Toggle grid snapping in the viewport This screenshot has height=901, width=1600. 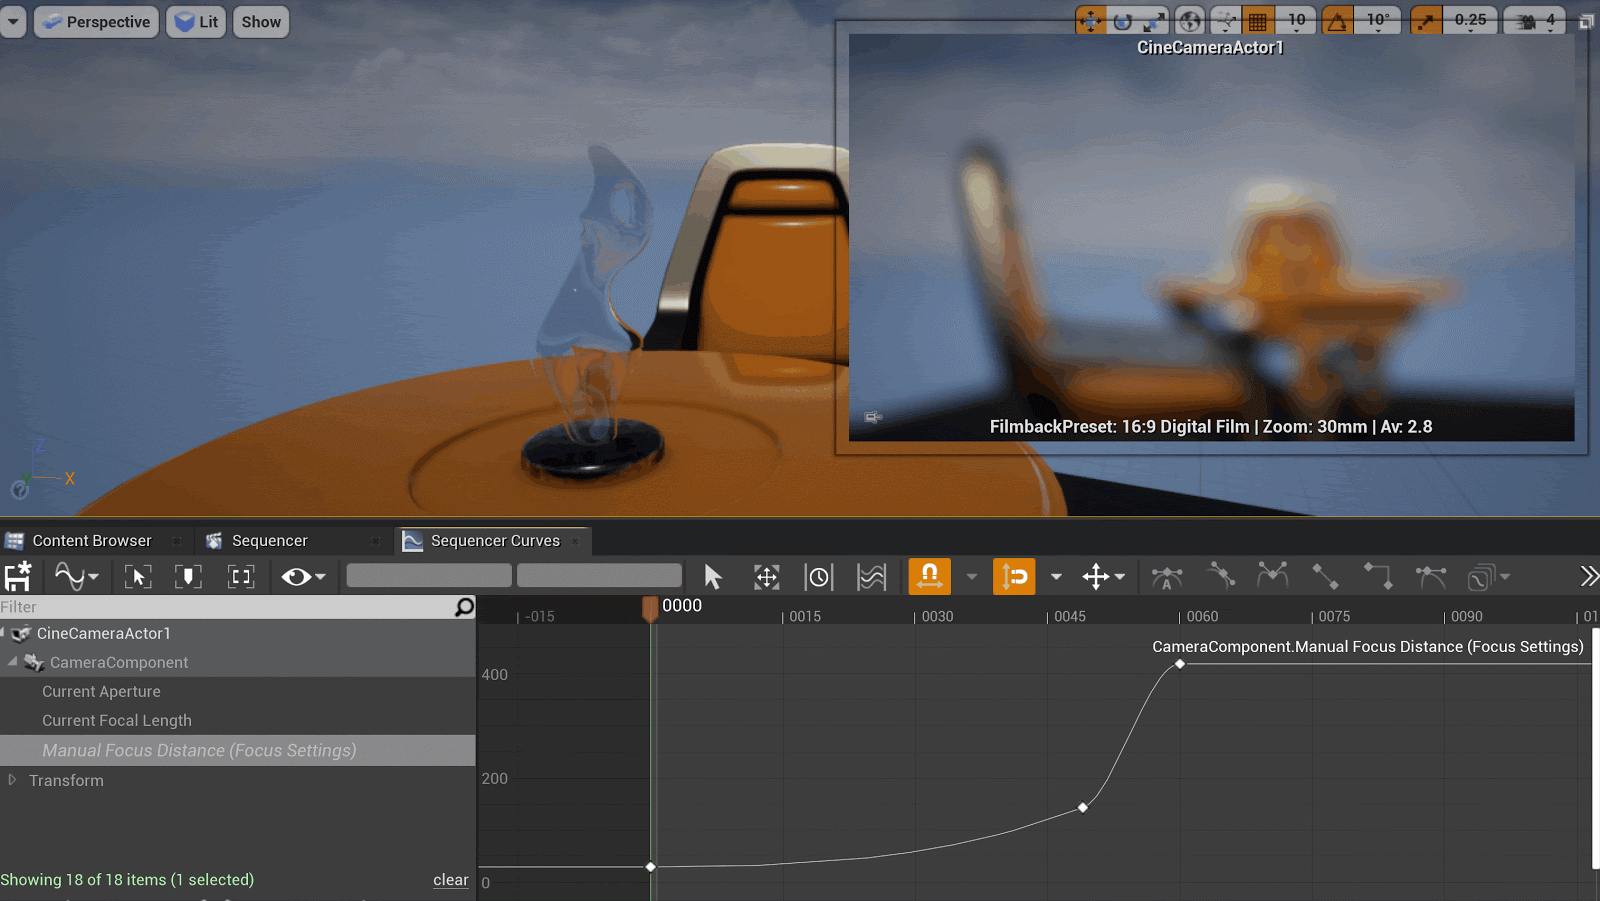click(1258, 21)
